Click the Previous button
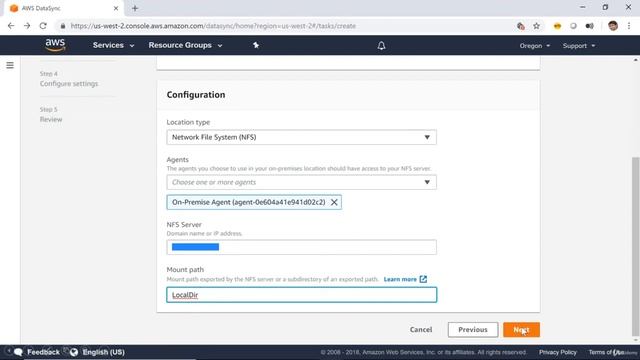 (473, 329)
